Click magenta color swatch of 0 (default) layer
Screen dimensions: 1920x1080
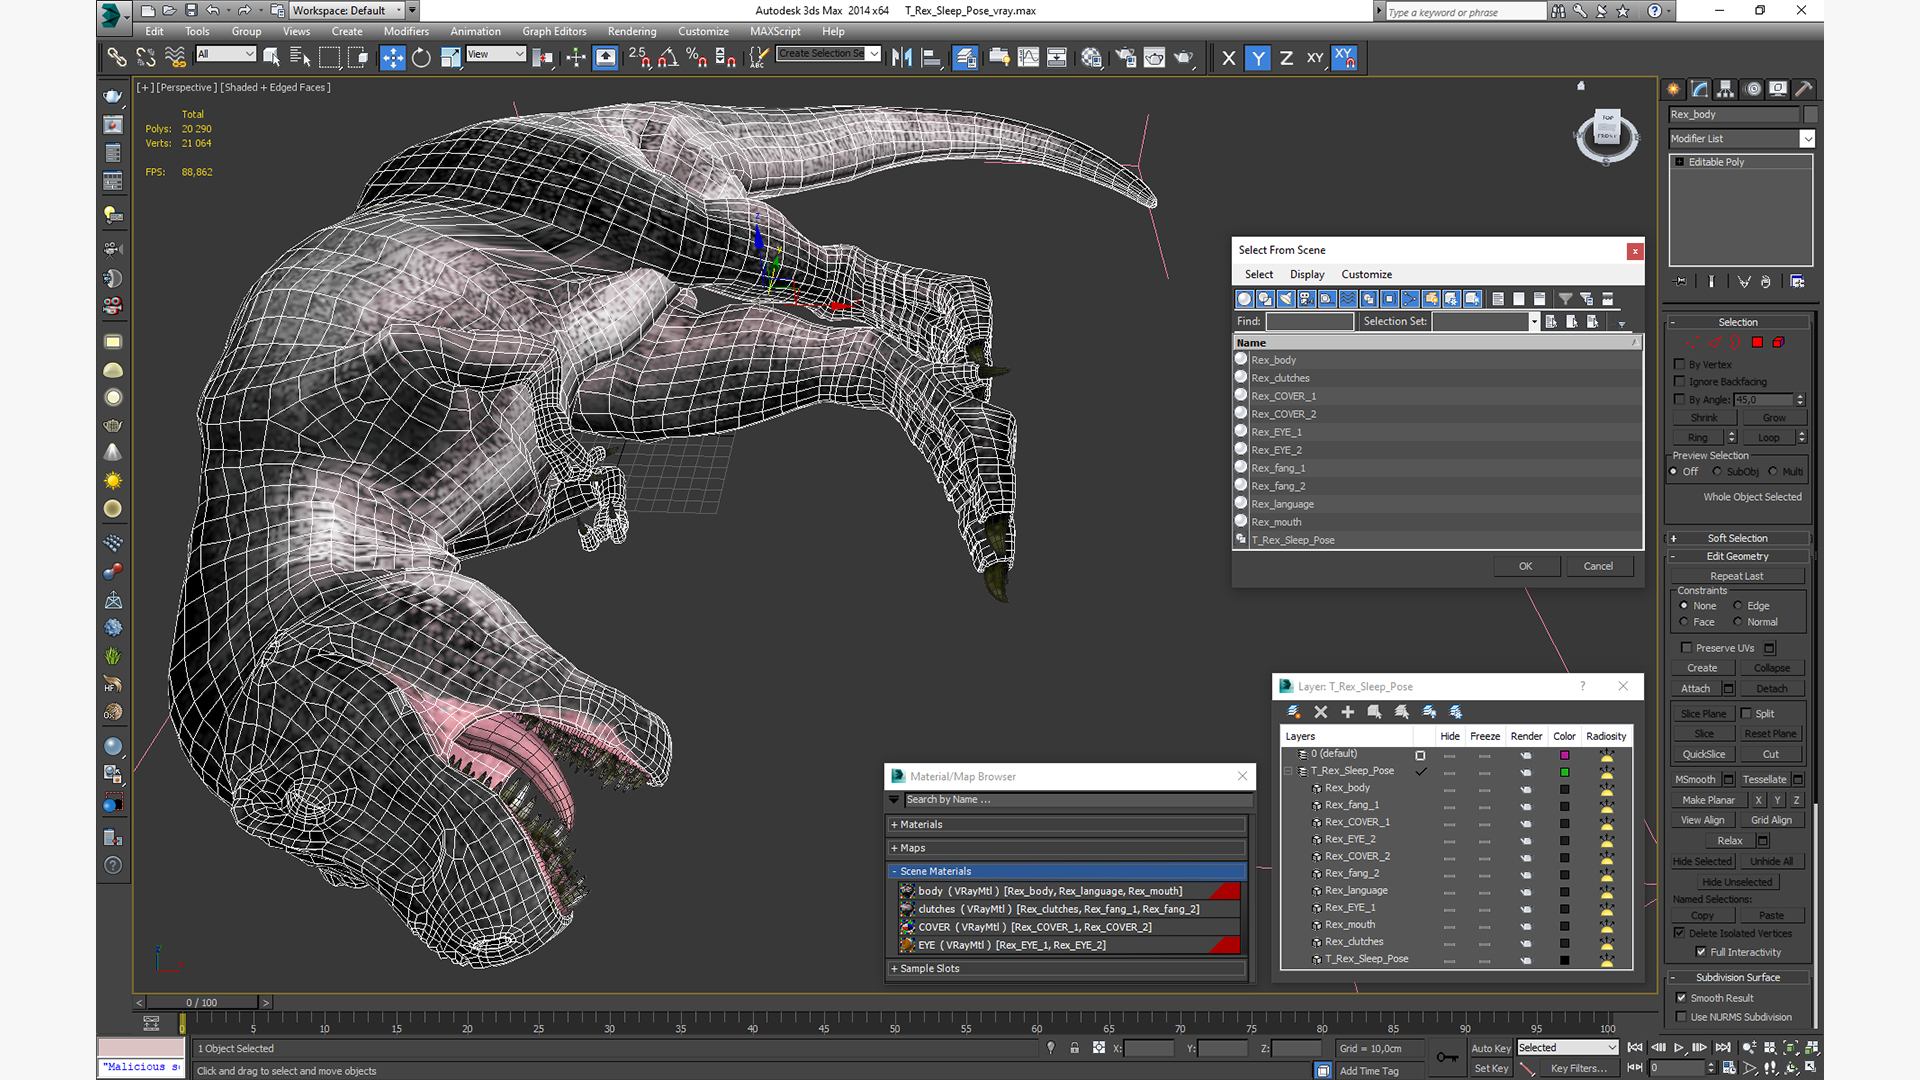point(1564,755)
